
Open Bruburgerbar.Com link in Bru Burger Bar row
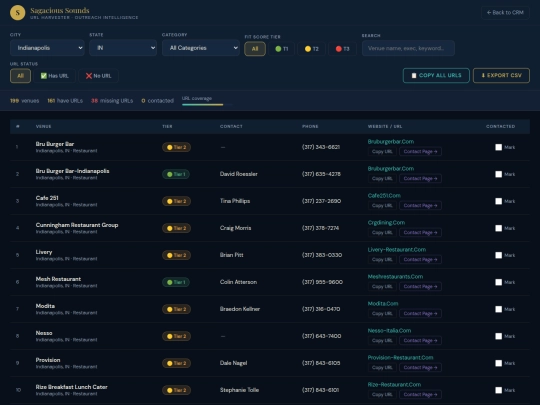pyautogui.click(x=391, y=142)
